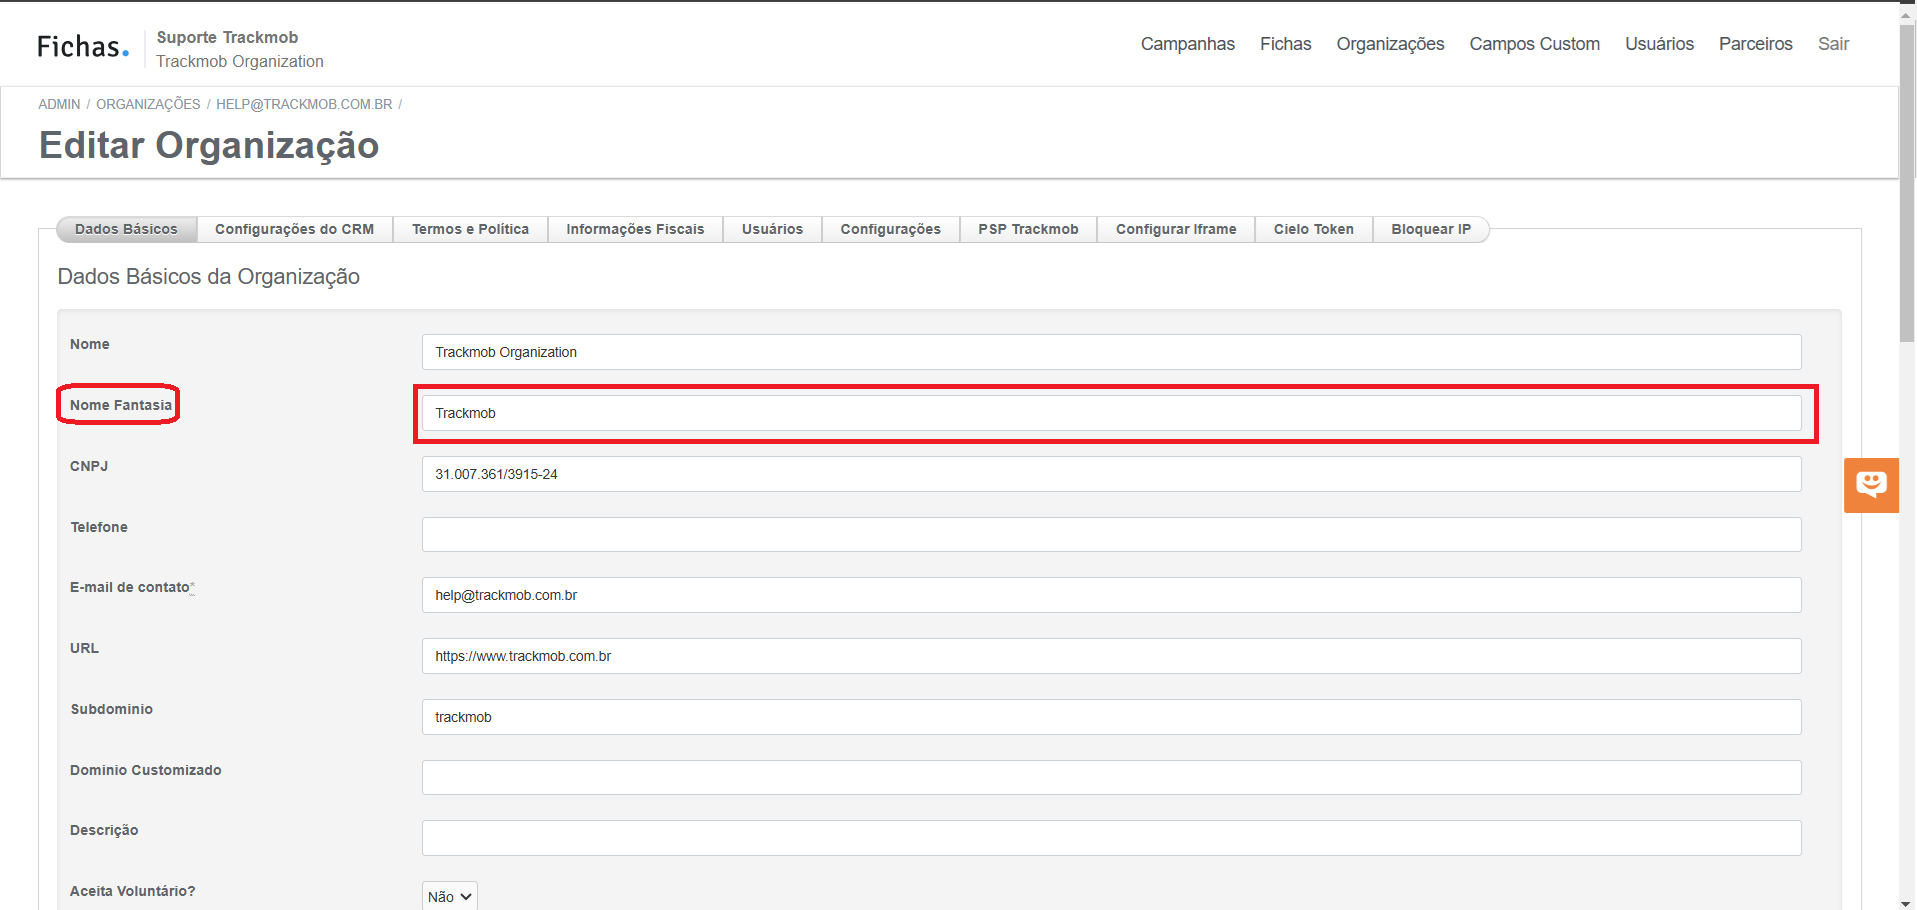The width and height of the screenshot is (1917, 910).
Task: Click the Nome Fantasia label
Action: tap(121, 405)
